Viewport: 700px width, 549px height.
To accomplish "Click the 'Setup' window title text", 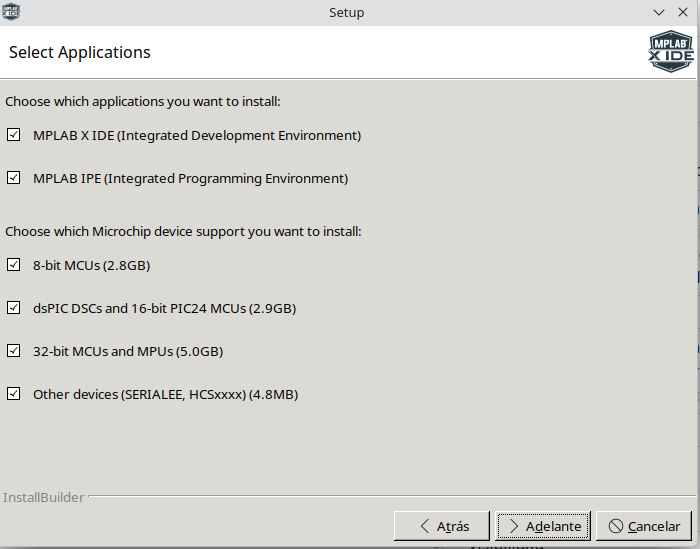I will click(x=346, y=13).
